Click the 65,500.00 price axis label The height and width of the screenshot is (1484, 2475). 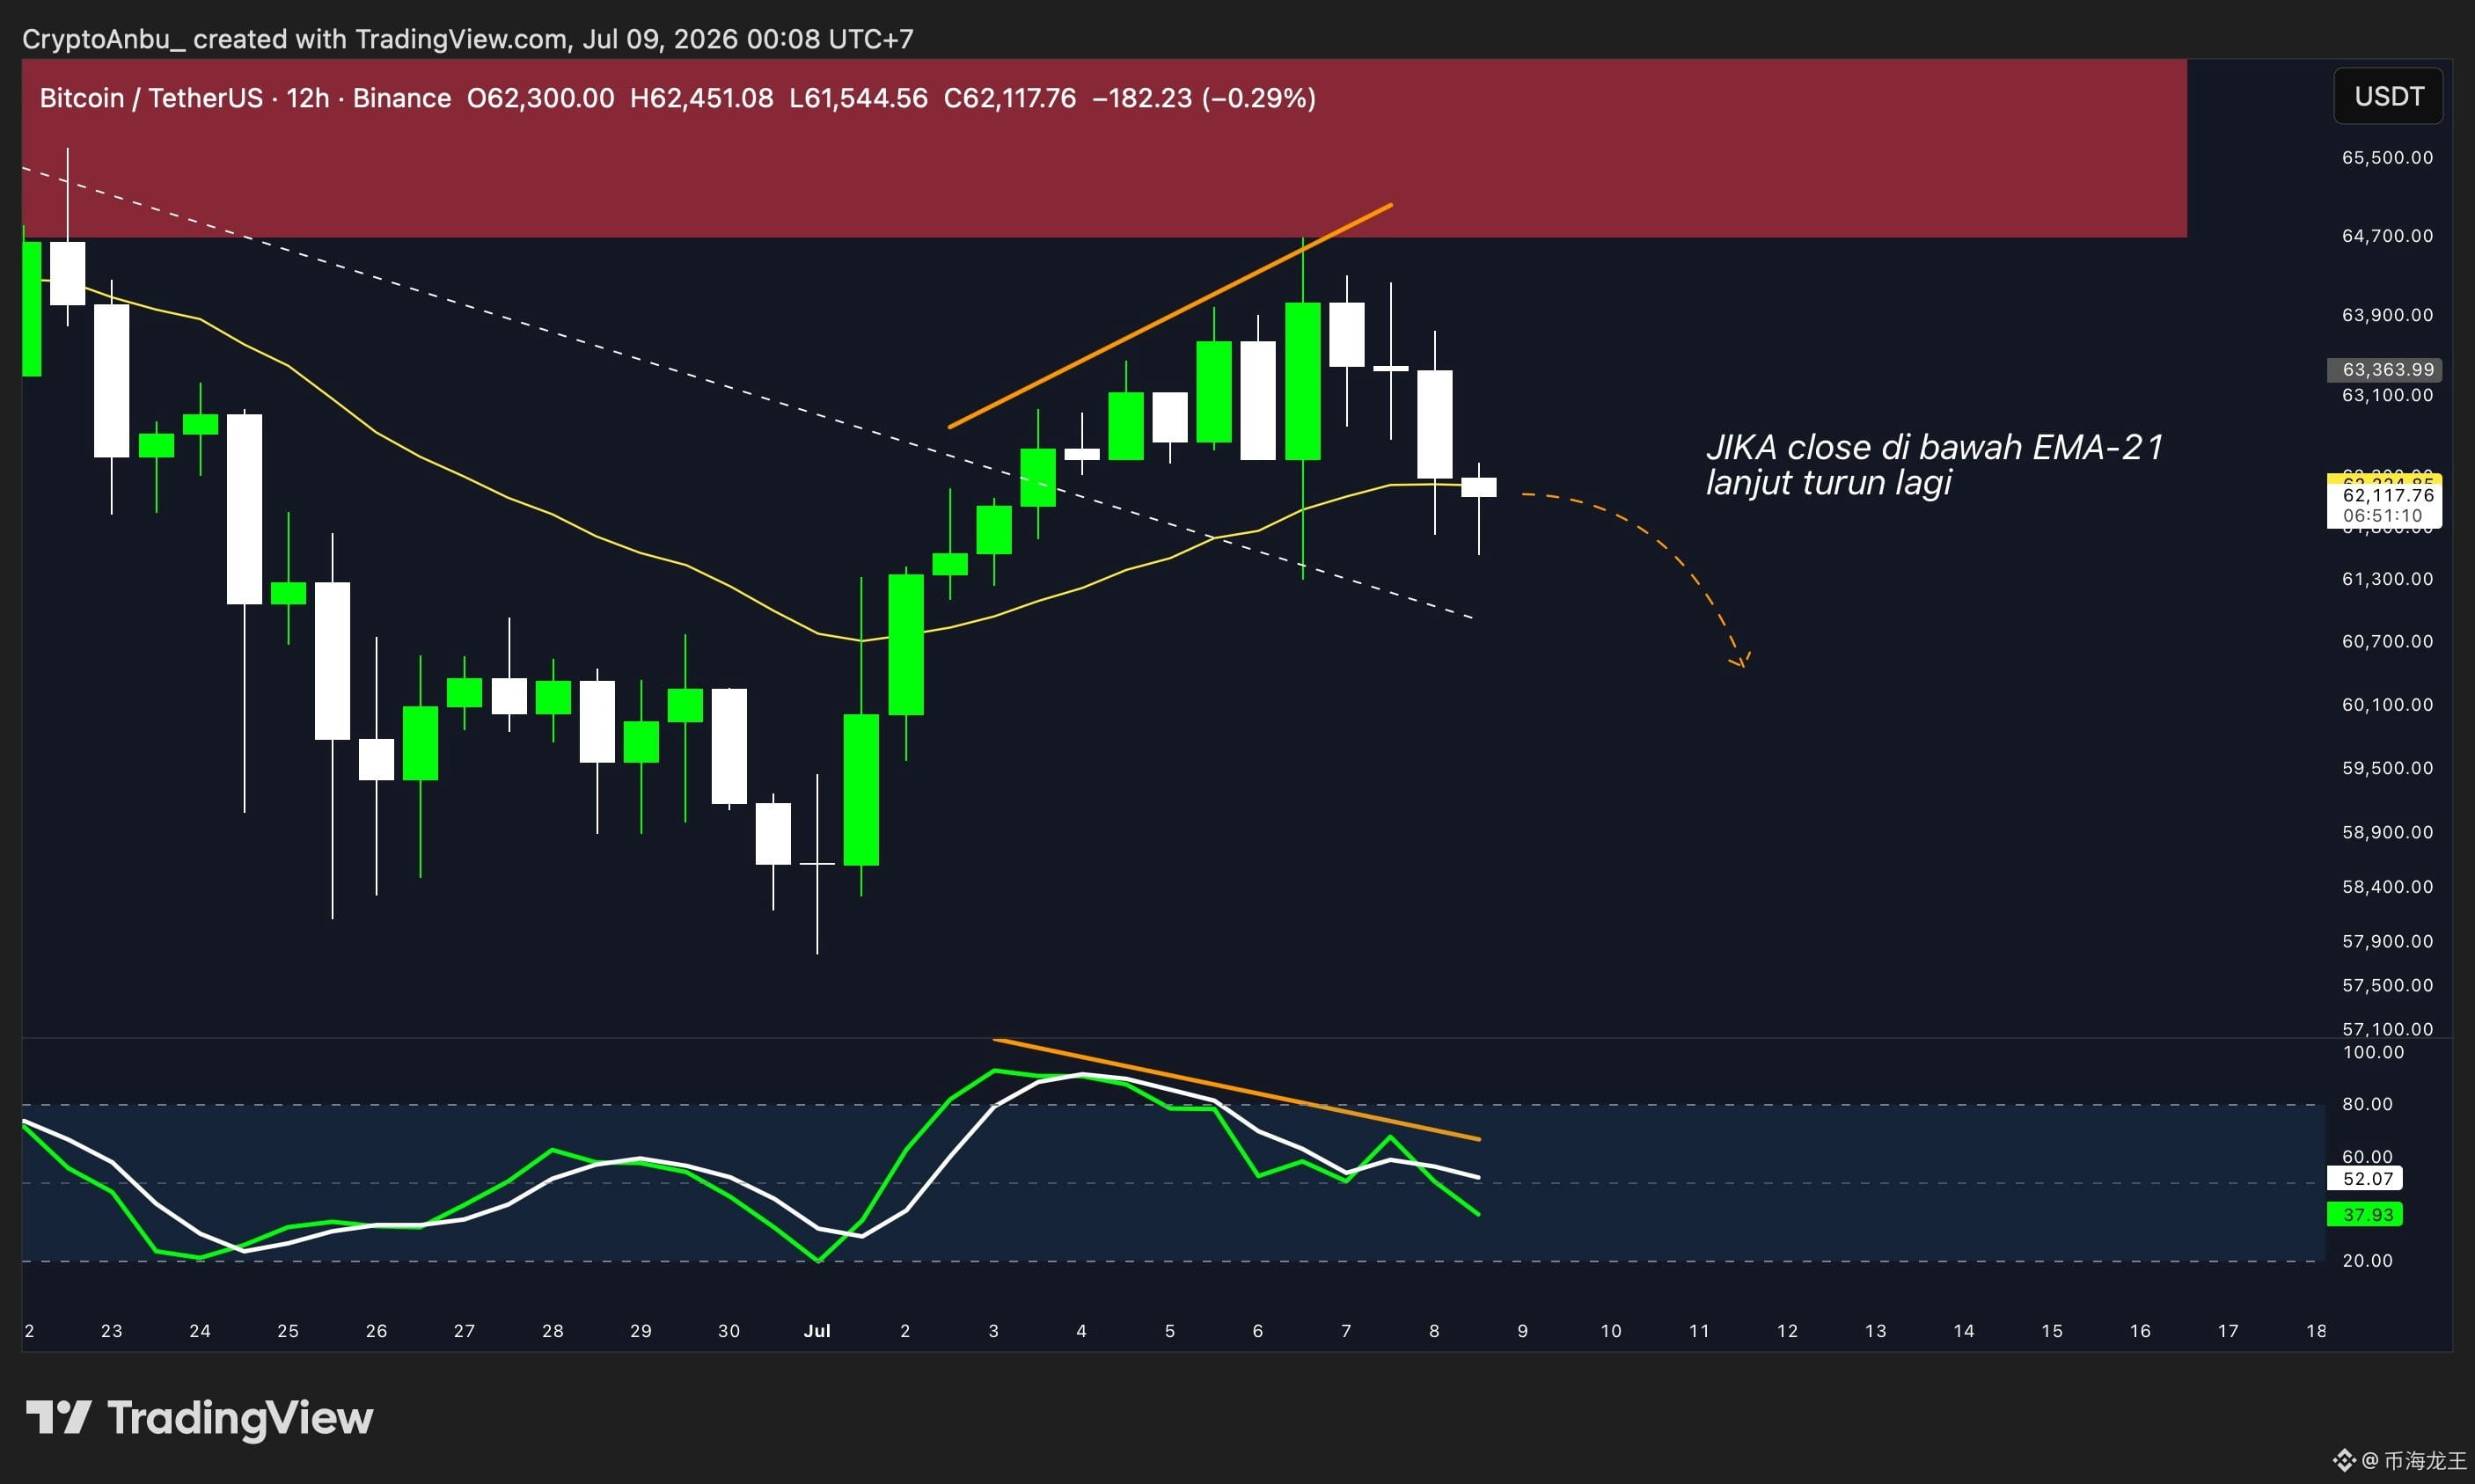(2388, 158)
